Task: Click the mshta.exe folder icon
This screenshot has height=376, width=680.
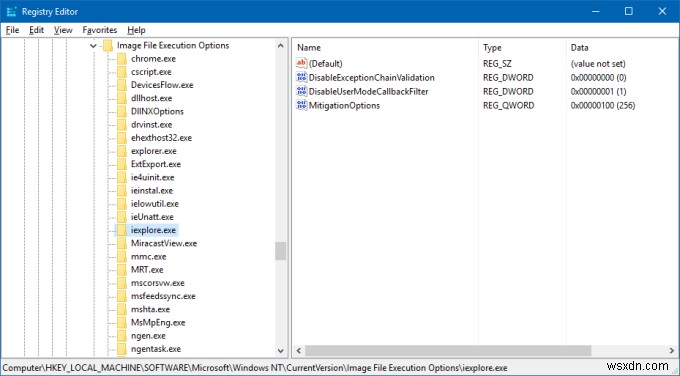Action: coord(122,309)
